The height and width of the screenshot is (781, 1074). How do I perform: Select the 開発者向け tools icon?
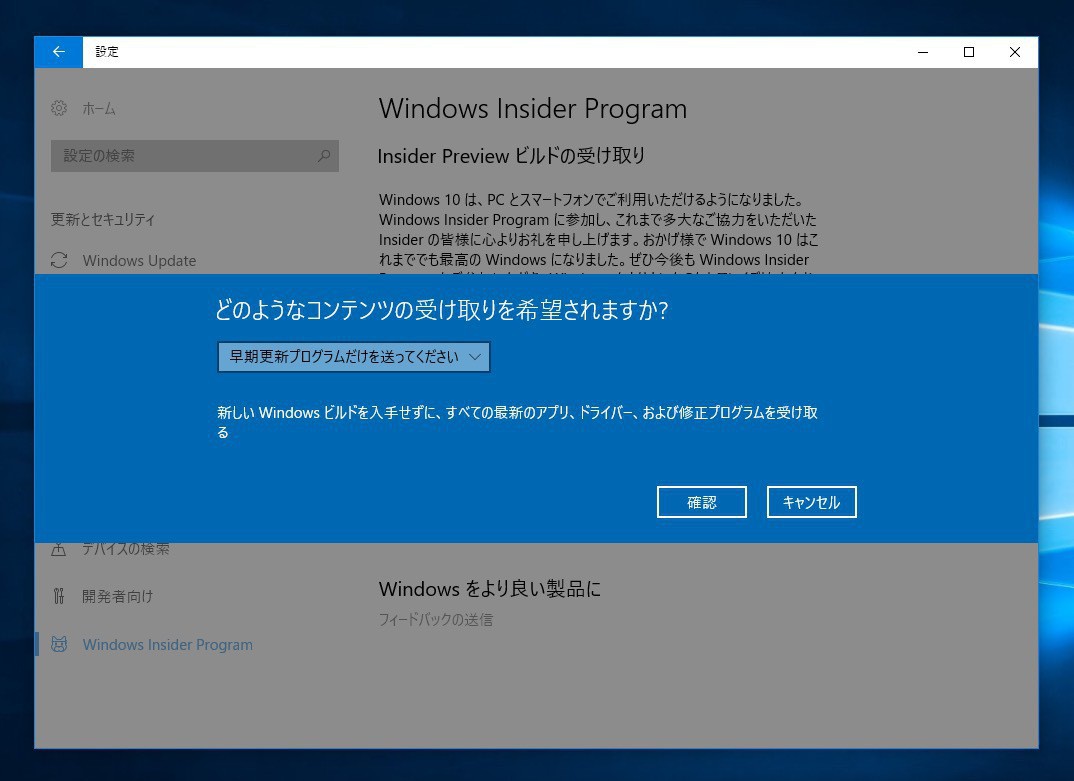point(59,596)
